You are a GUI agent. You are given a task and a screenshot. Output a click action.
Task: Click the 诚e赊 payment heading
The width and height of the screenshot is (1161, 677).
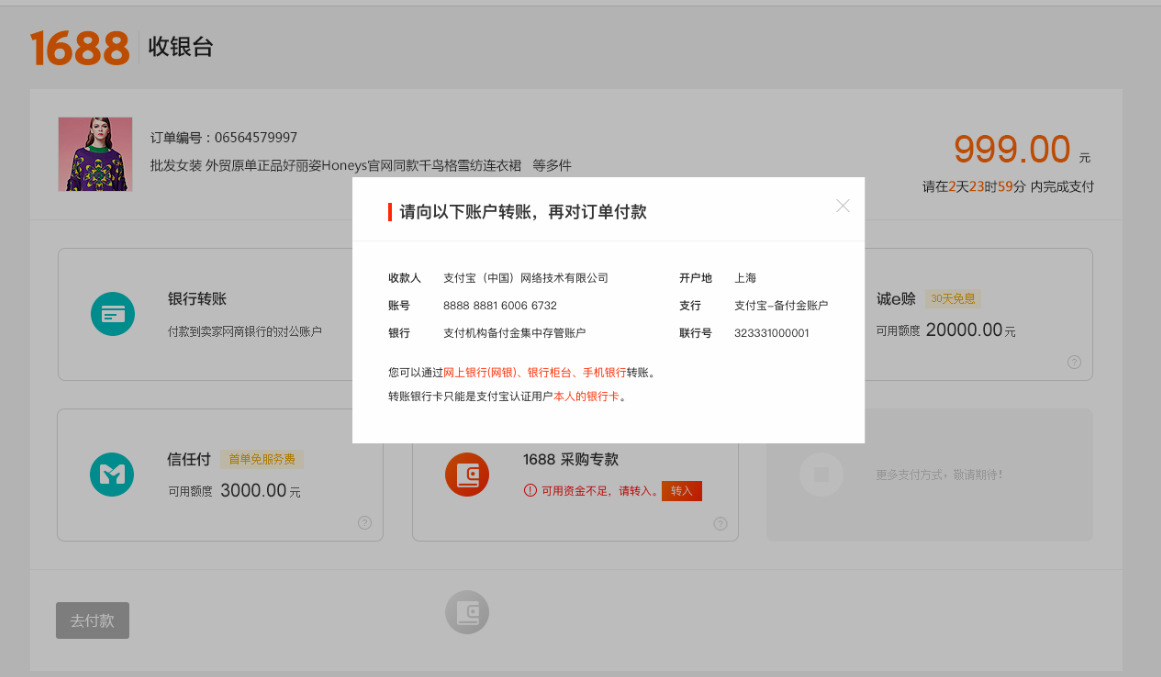click(x=896, y=299)
